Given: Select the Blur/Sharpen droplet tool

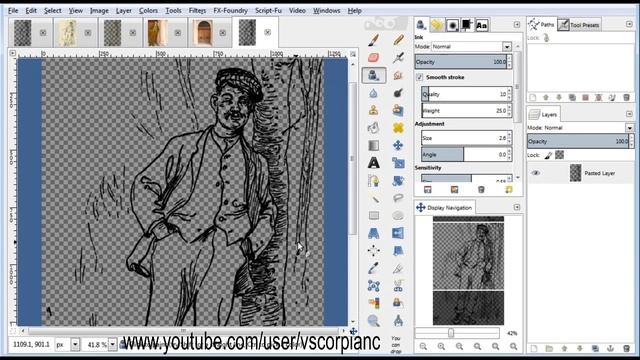Looking at the screenshot, I should click(373, 93).
